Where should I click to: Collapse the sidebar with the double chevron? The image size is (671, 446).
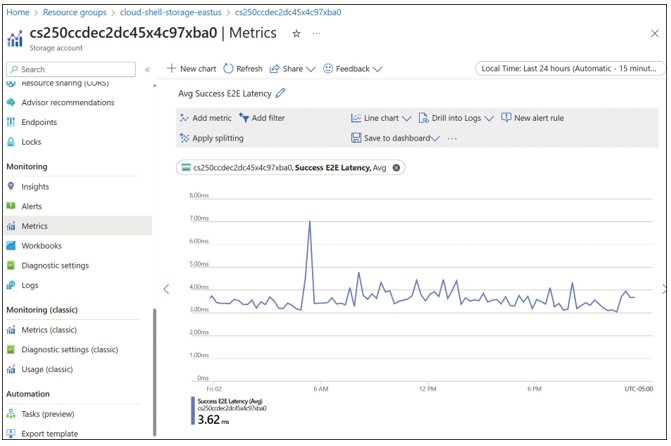[x=148, y=69]
